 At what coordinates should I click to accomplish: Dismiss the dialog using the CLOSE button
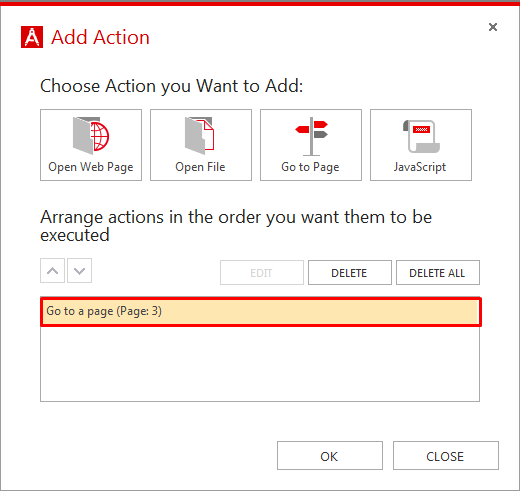[446, 456]
